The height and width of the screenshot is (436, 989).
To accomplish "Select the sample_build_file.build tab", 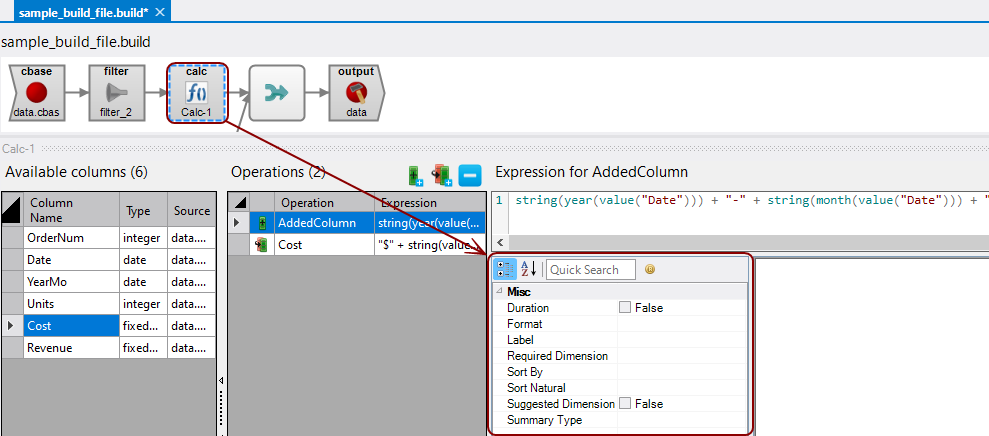I will pyautogui.click(x=82, y=11).
